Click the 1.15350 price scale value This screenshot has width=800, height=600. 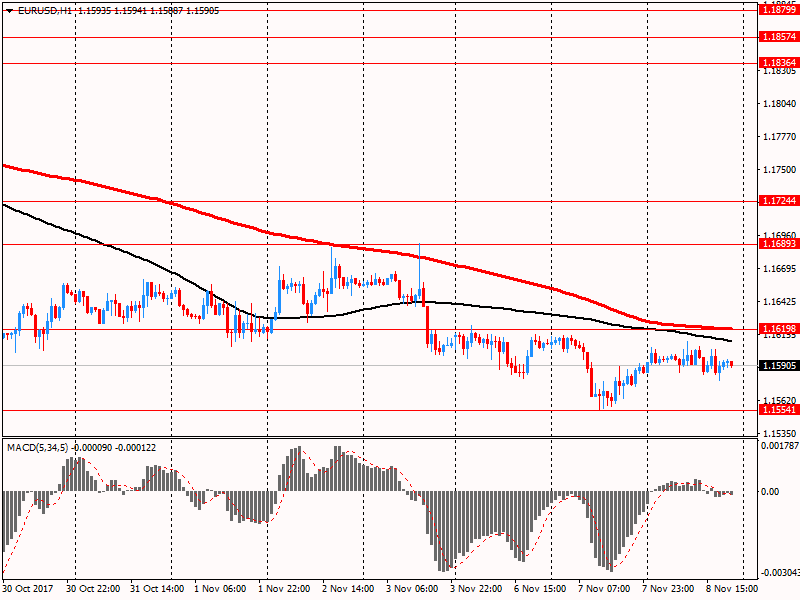coord(779,433)
